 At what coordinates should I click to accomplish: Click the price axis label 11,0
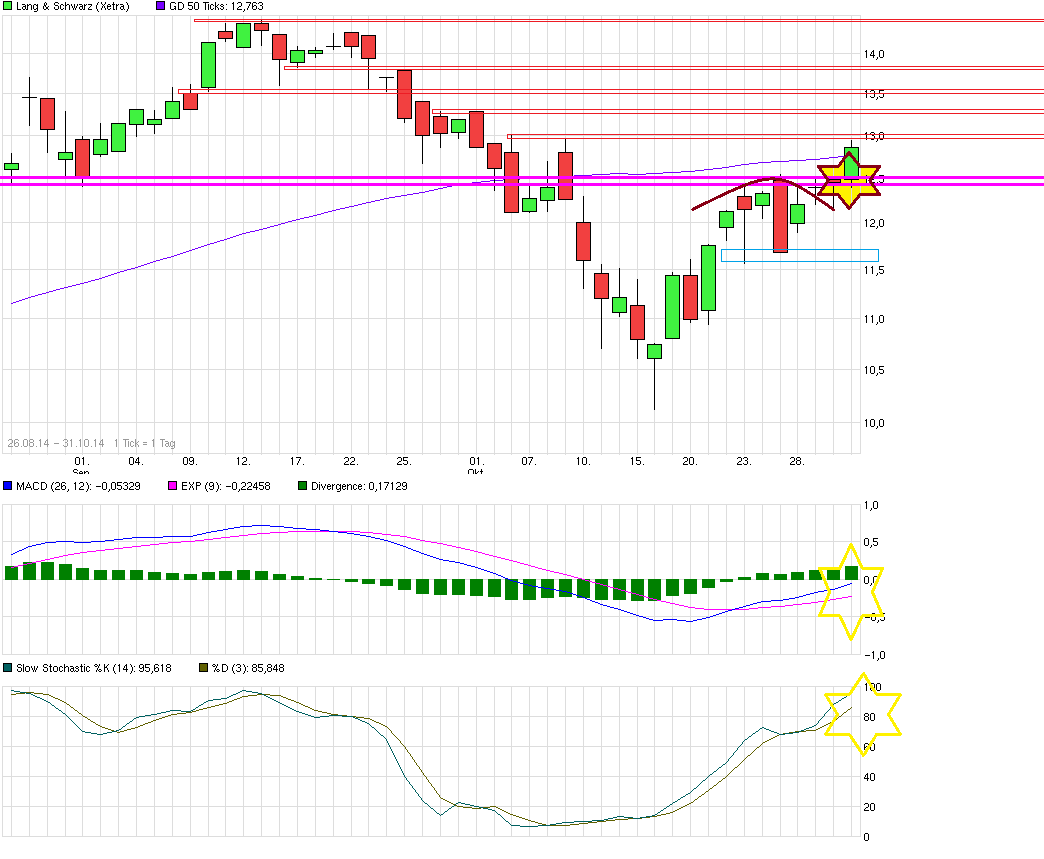coord(874,320)
